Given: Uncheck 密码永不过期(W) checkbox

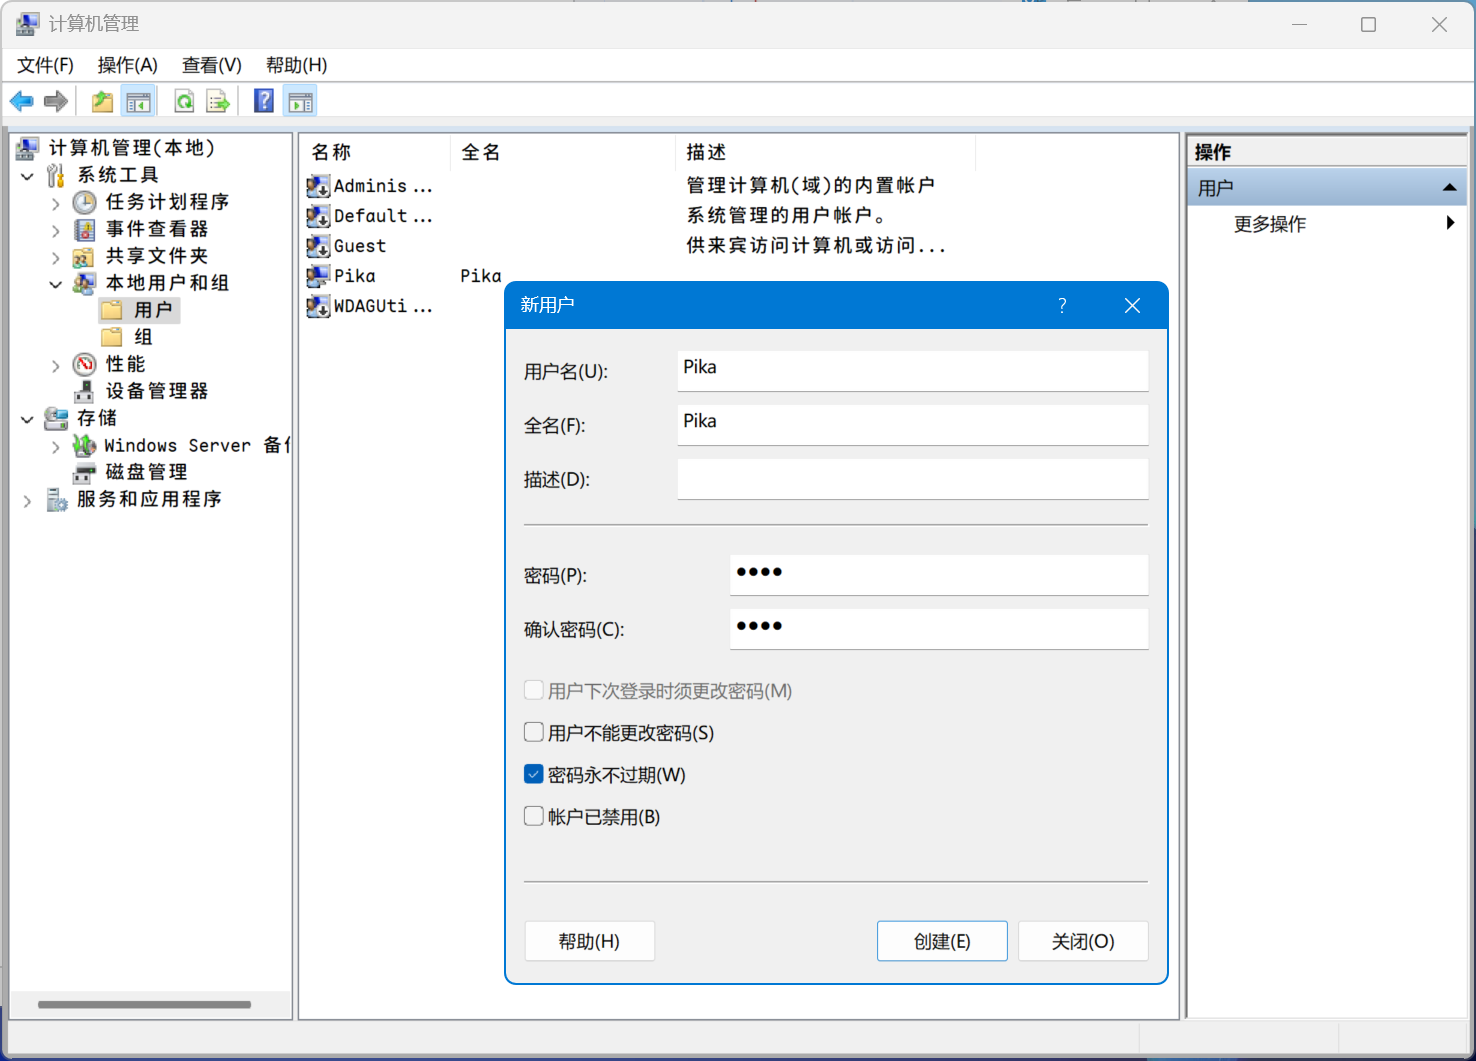Looking at the screenshot, I should click(x=534, y=774).
